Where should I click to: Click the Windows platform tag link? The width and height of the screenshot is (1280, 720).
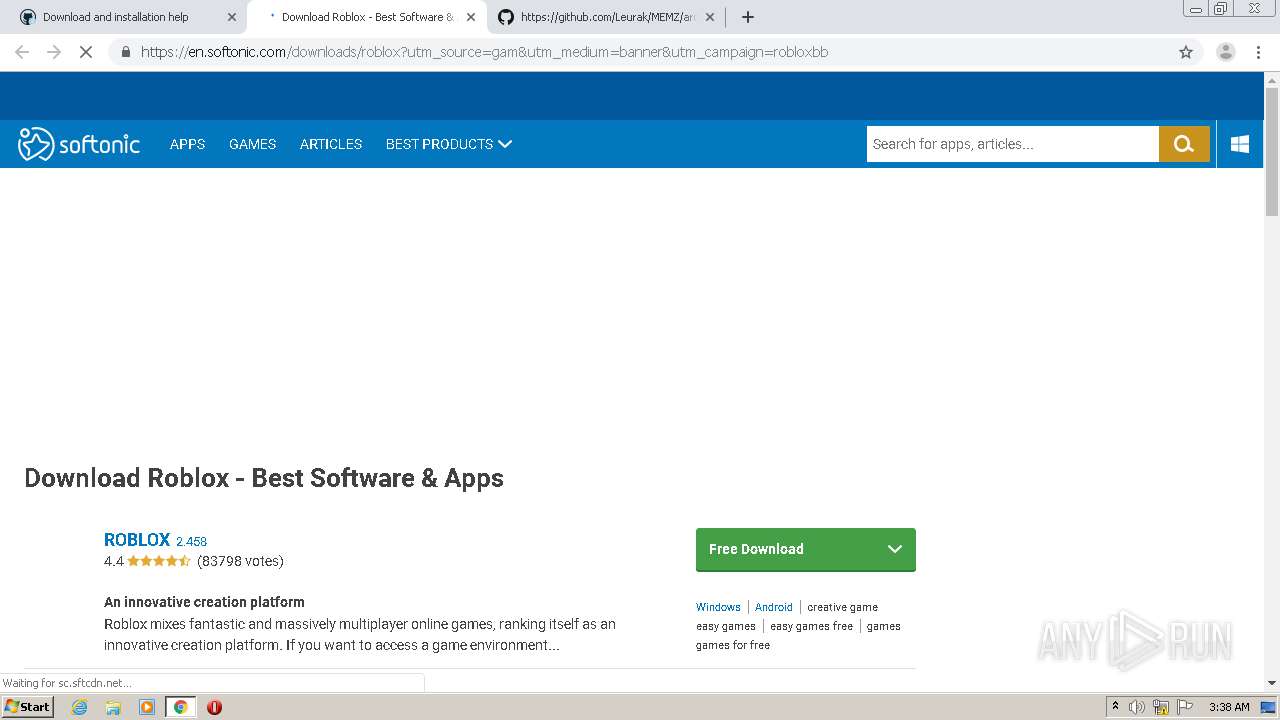click(x=718, y=607)
